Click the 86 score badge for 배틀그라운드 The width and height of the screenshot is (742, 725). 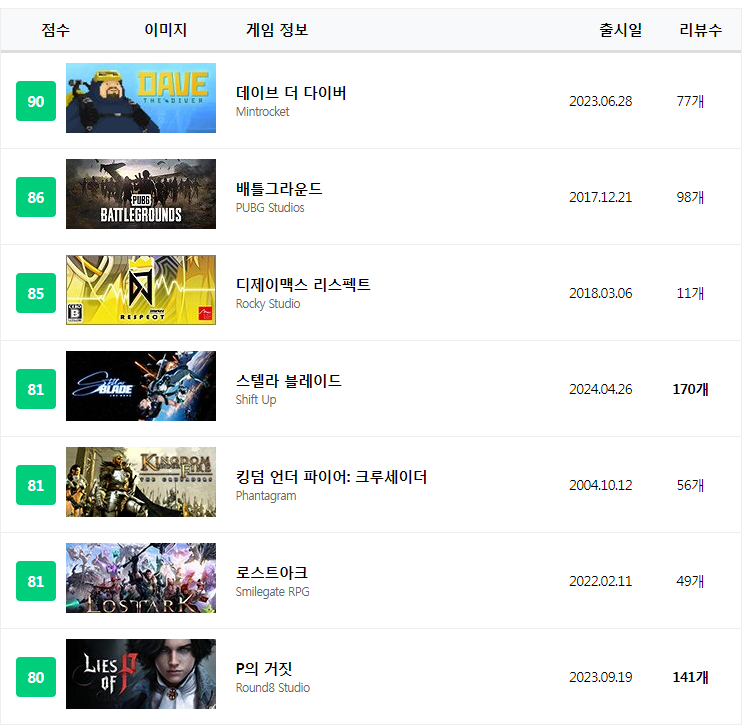[36, 198]
